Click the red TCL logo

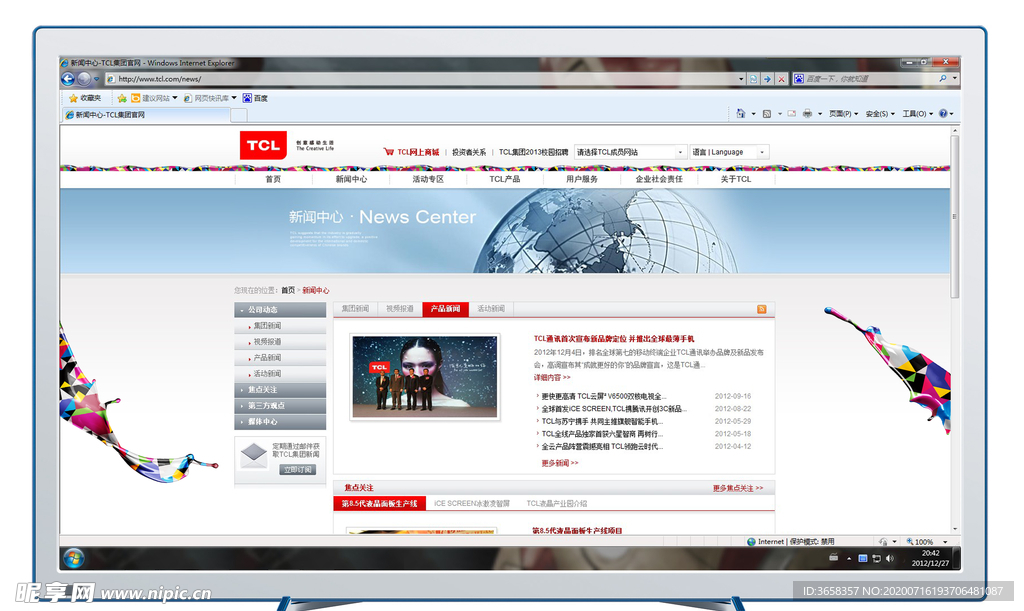coord(263,145)
